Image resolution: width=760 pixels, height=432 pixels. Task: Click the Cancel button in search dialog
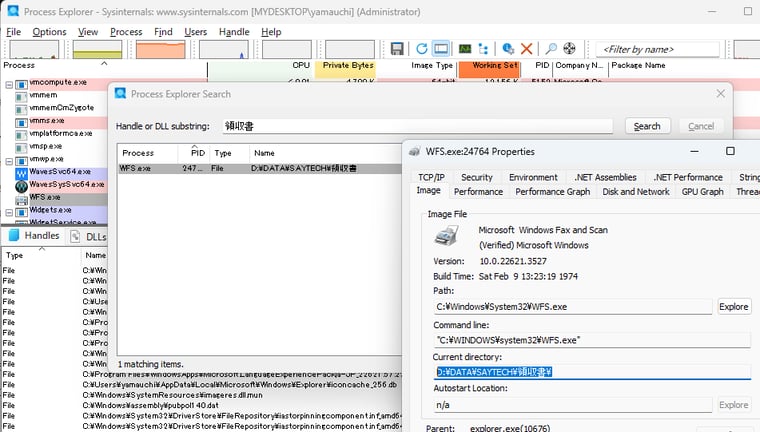click(701, 127)
